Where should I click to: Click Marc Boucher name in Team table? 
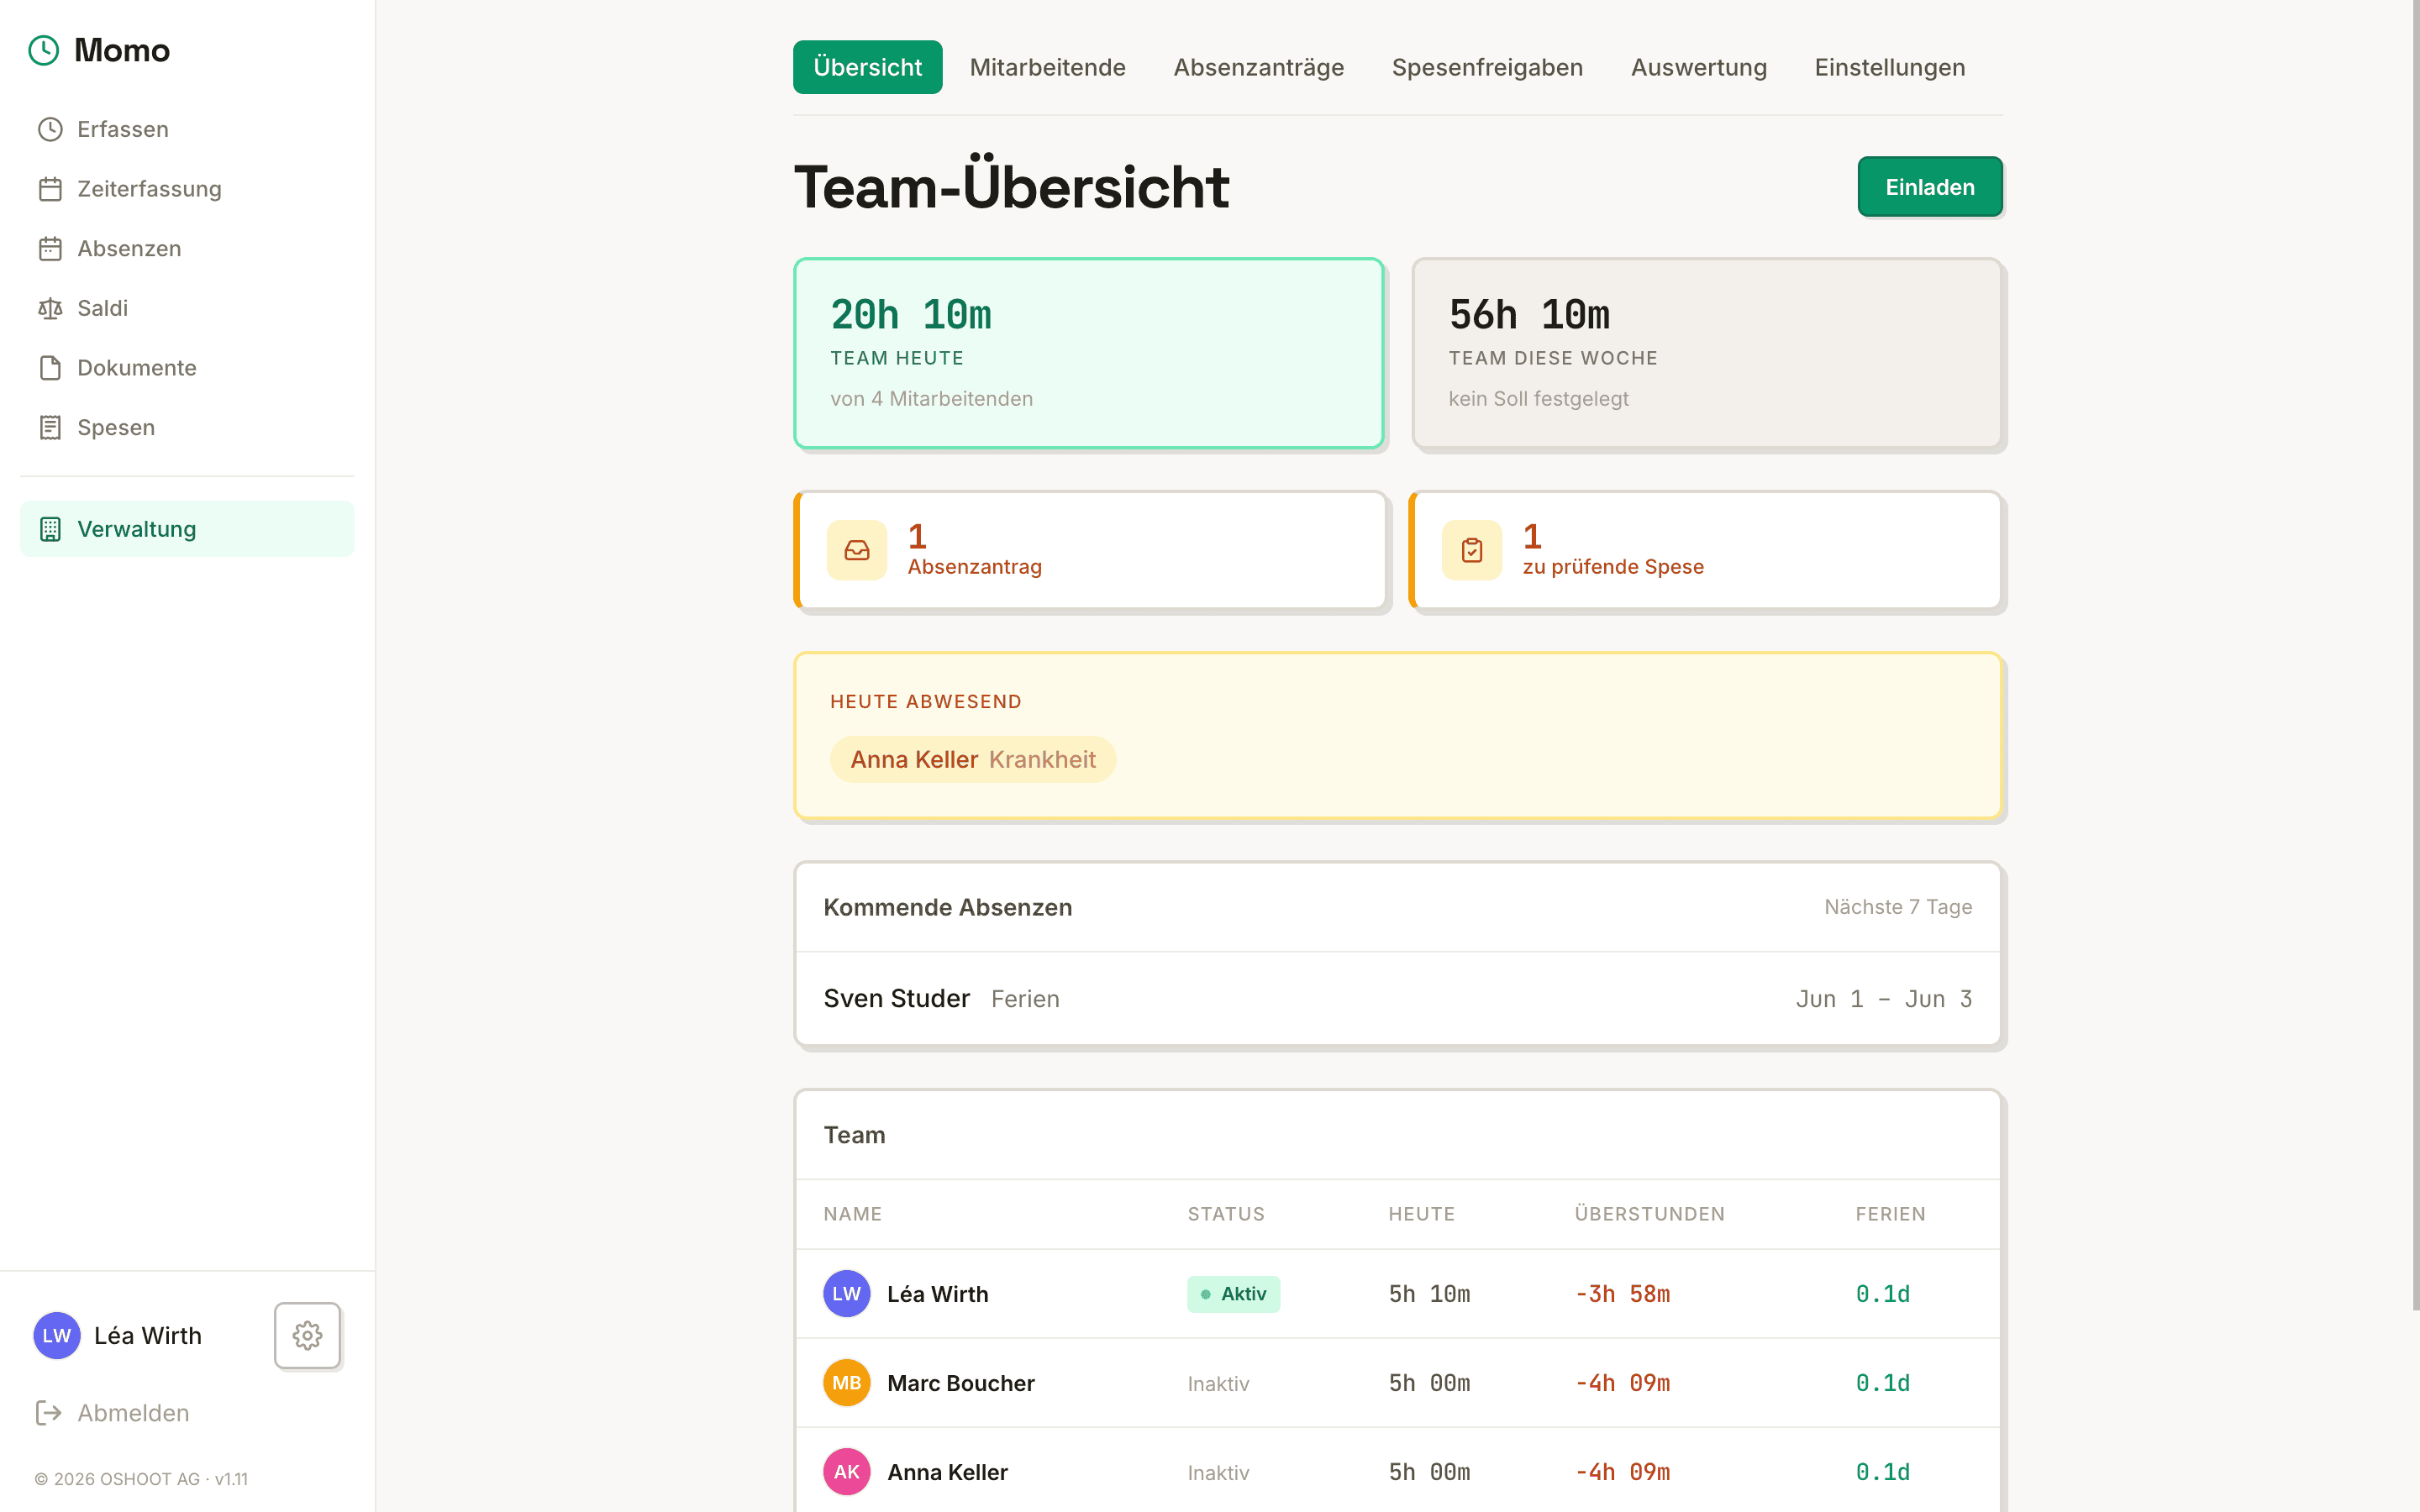tap(960, 1383)
